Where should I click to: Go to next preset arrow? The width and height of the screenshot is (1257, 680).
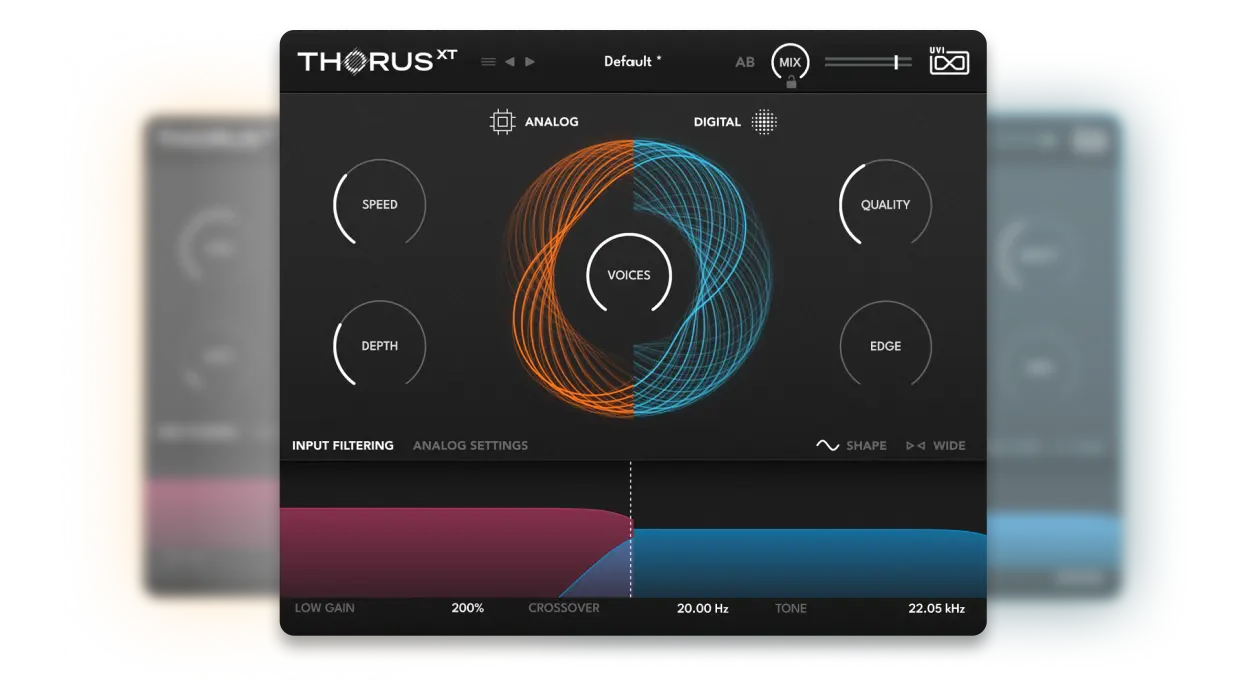click(x=530, y=62)
